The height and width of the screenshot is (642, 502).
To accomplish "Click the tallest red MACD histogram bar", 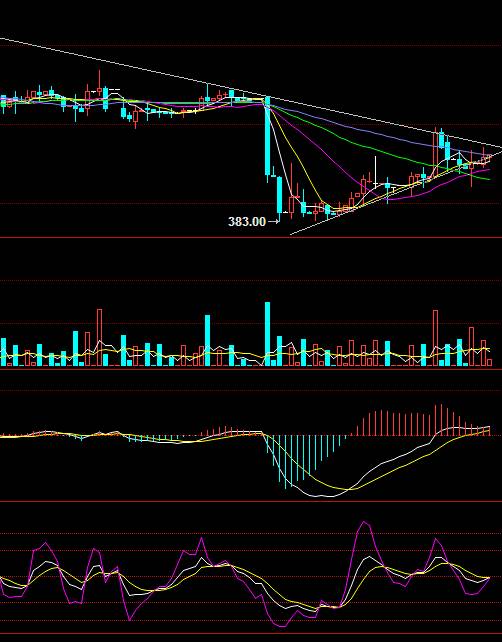I will [x=441, y=420].
